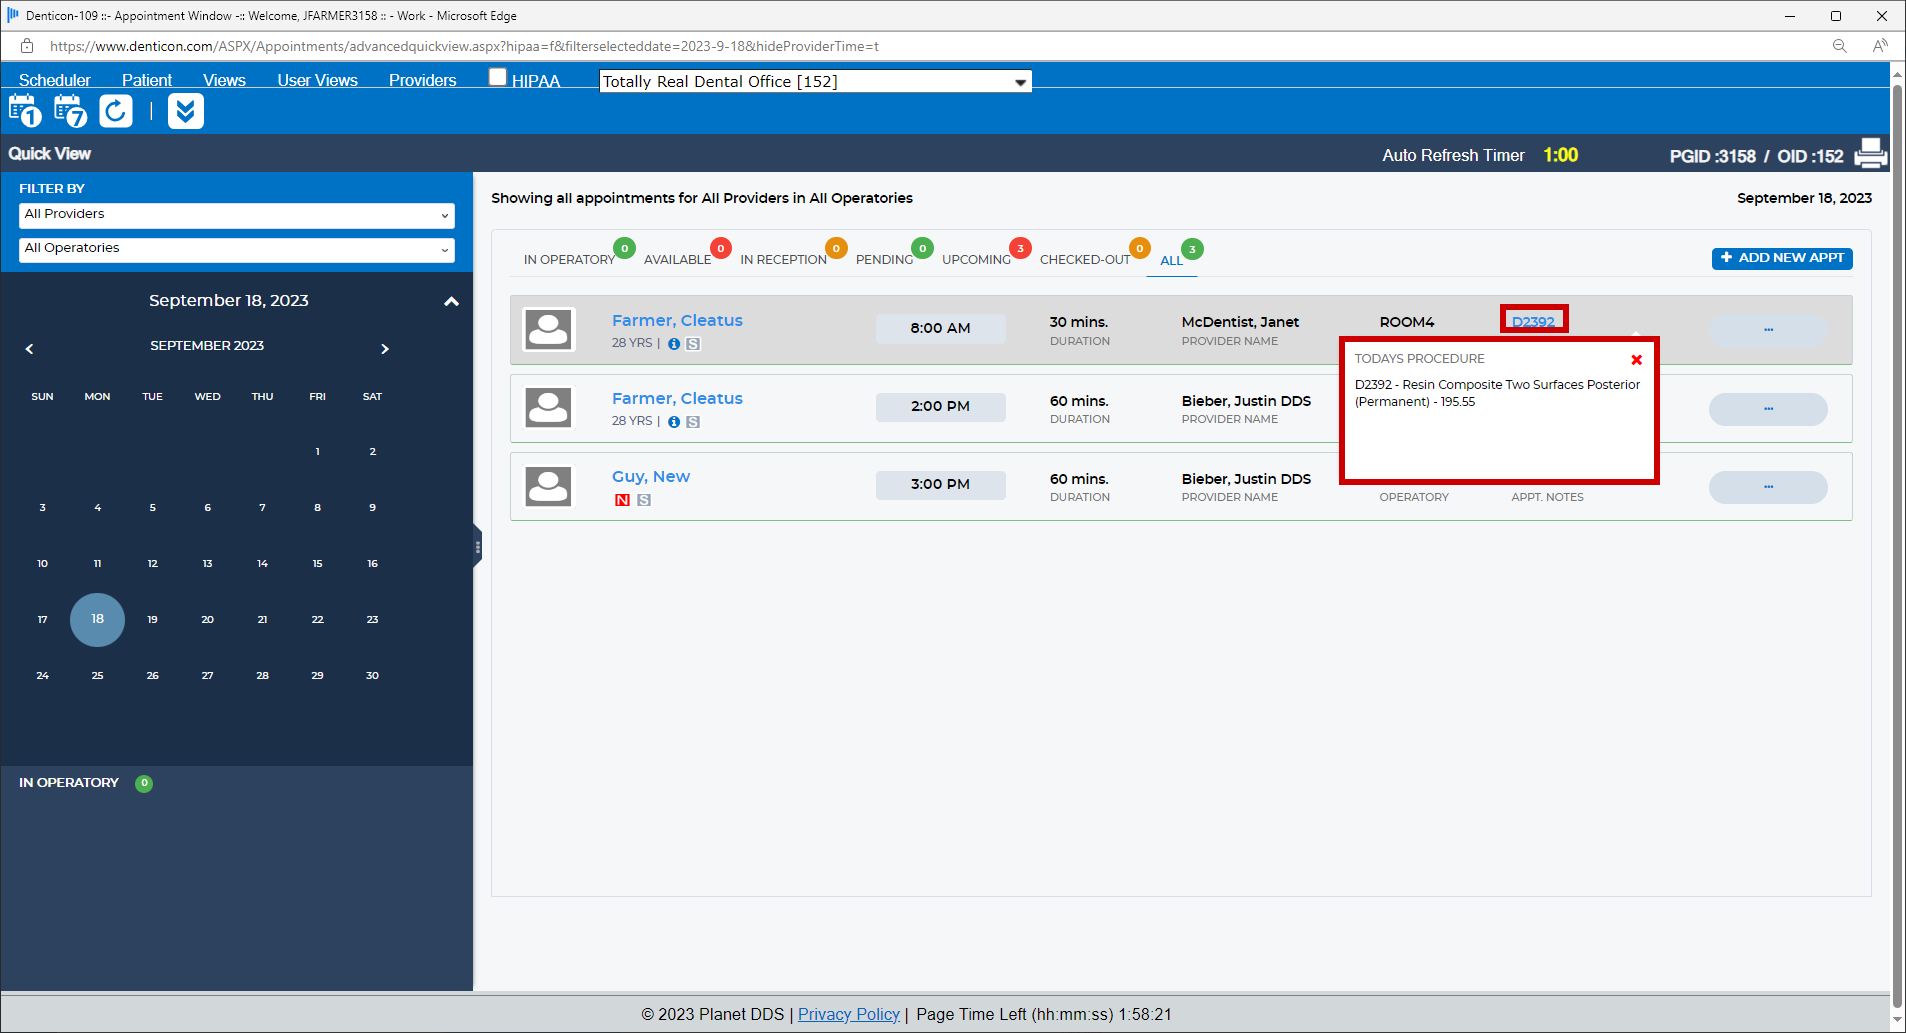Image resolution: width=1906 pixels, height=1033 pixels.
Task: Click the Guy, New patient avatar
Action: tap(549, 486)
